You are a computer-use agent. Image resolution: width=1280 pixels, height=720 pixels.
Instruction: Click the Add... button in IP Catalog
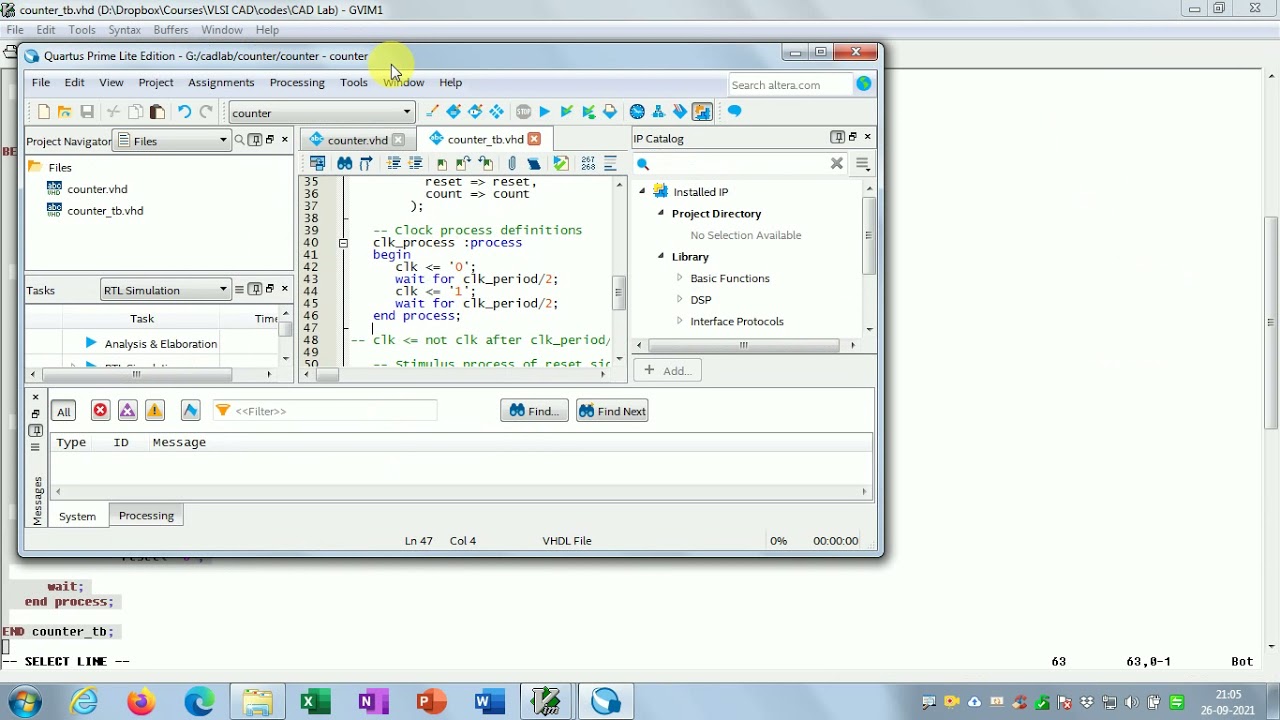click(x=667, y=371)
